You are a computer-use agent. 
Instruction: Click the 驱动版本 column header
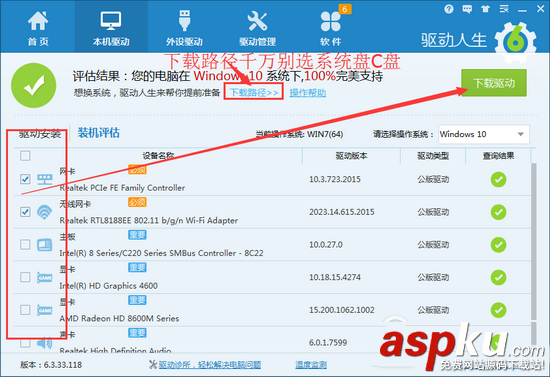[x=351, y=156]
